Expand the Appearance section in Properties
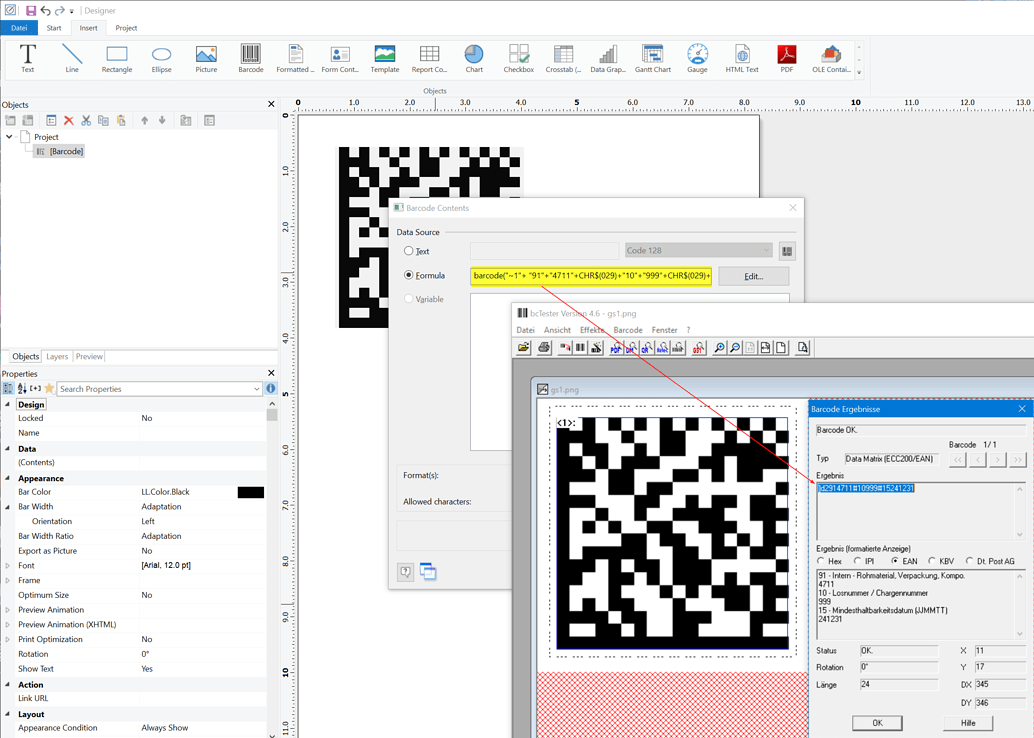This screenshot has height=738, width=1034. 6,477
